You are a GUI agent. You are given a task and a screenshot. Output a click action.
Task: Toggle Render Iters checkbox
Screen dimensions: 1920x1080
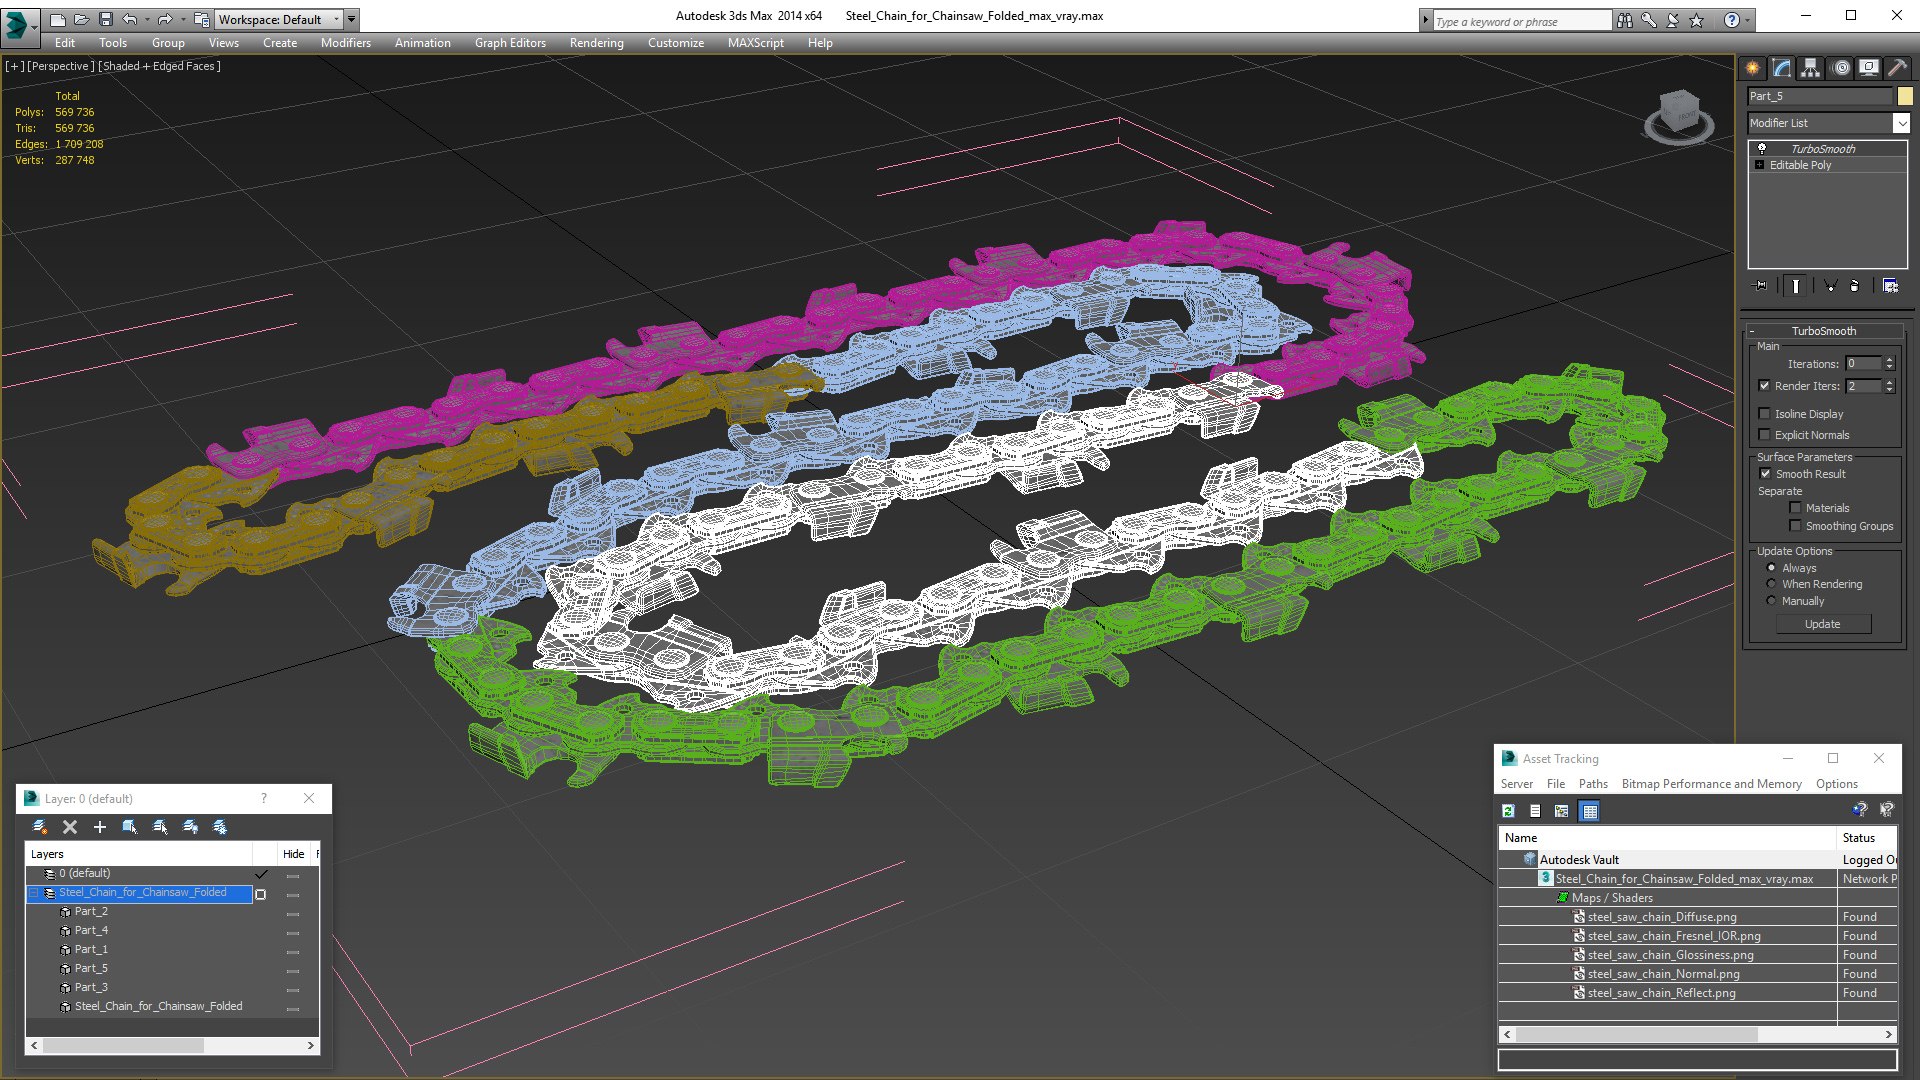pyautogui.click(x=1764, y=386)
